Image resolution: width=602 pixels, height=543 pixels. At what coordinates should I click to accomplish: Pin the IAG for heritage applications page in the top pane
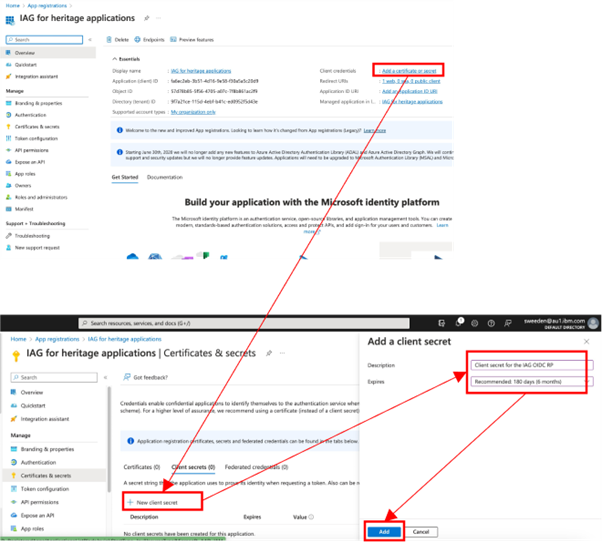[147, 18]
